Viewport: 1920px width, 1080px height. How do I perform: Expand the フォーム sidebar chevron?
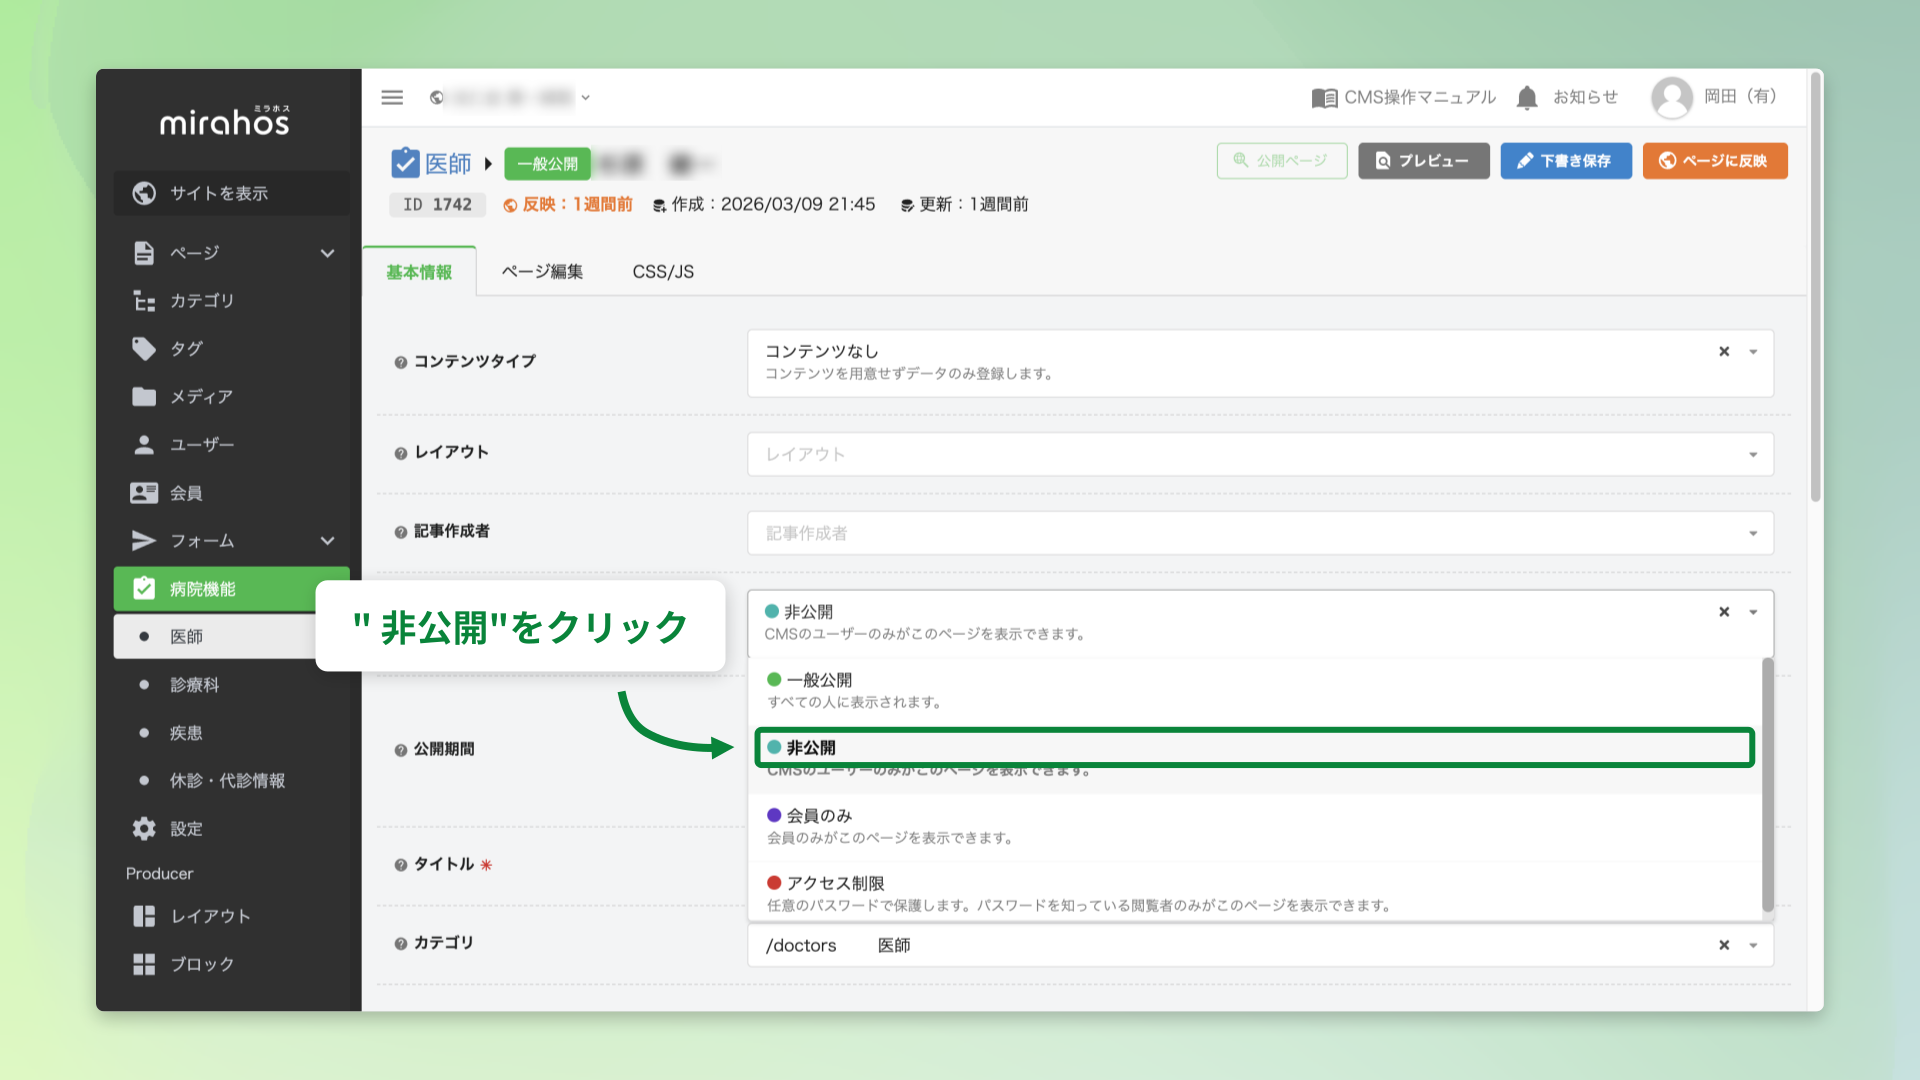[x=327, y=541]
